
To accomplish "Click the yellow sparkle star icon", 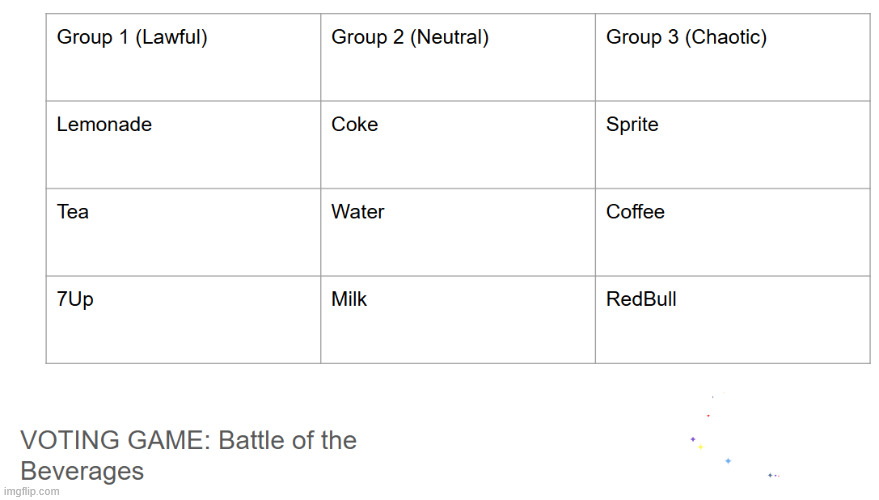I will tap(701, 447).
